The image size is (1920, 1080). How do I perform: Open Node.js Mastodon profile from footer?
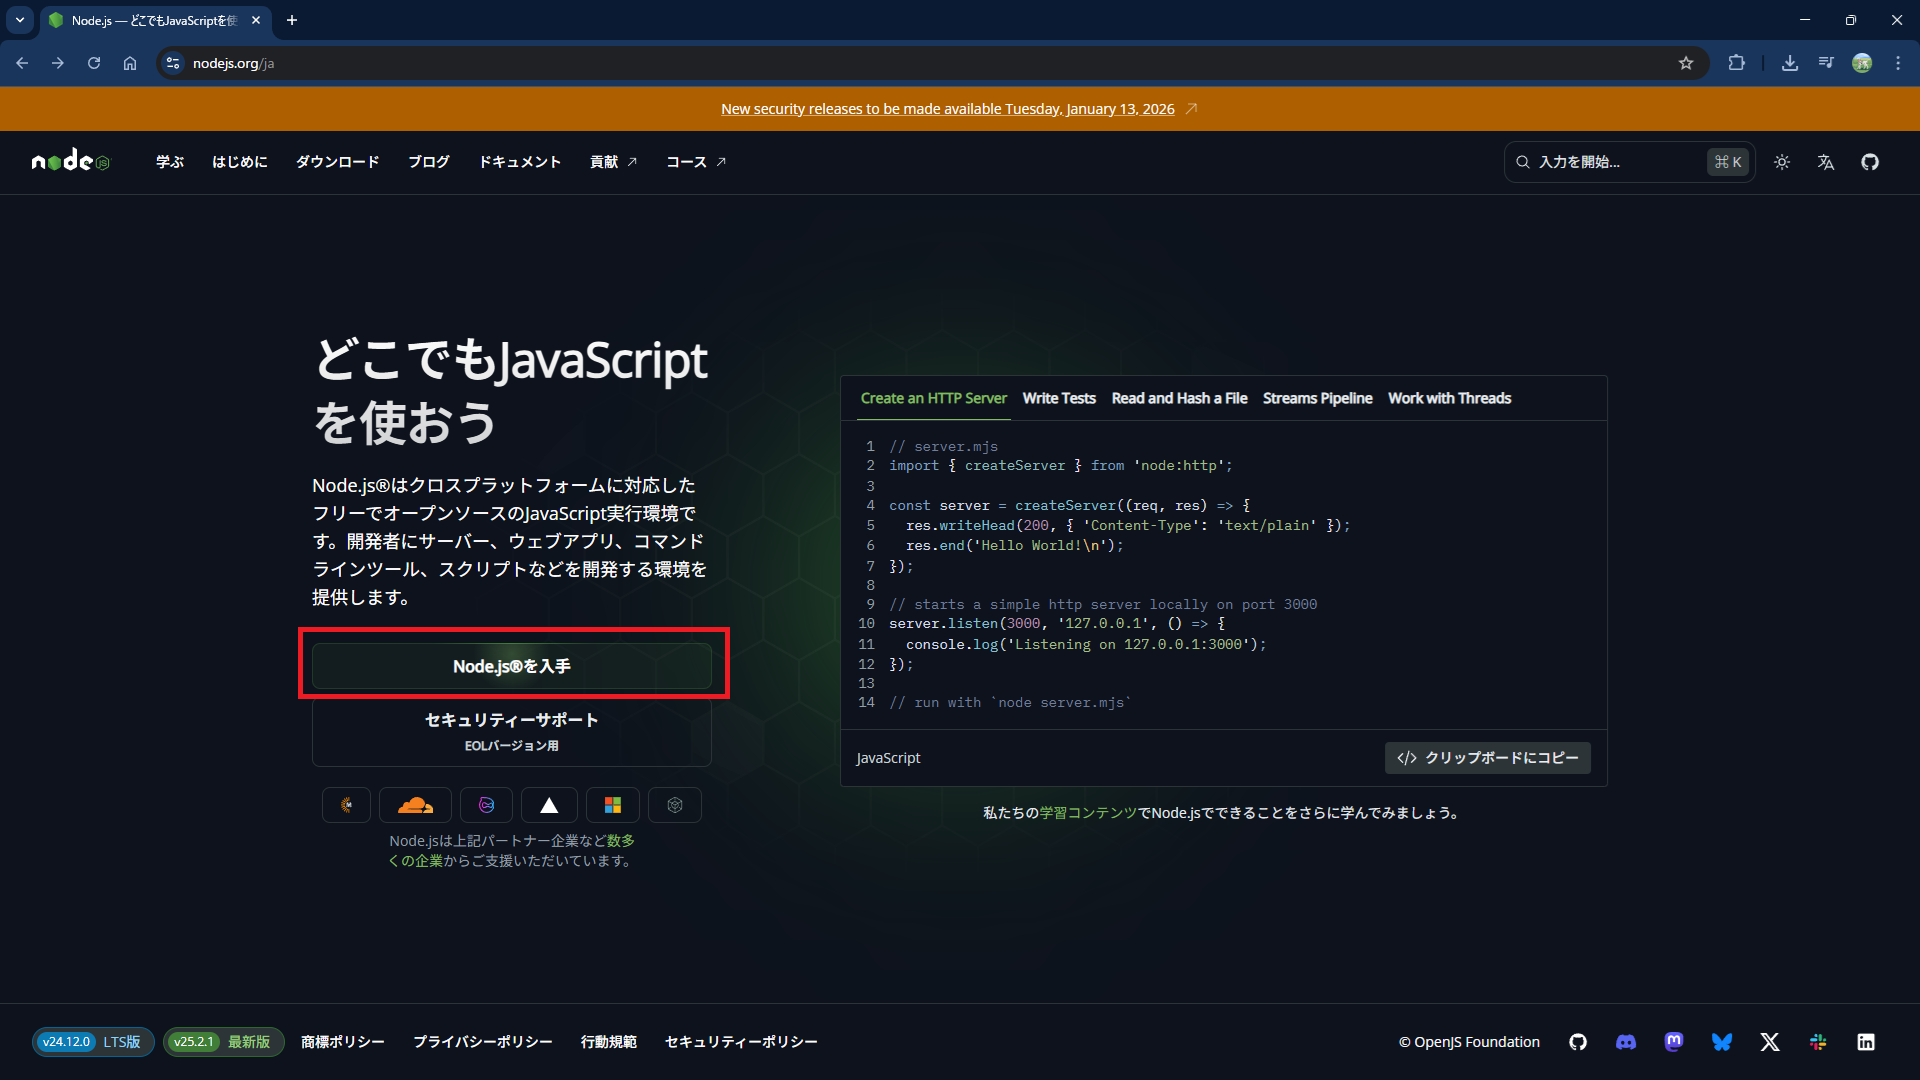[1675, 1042]
